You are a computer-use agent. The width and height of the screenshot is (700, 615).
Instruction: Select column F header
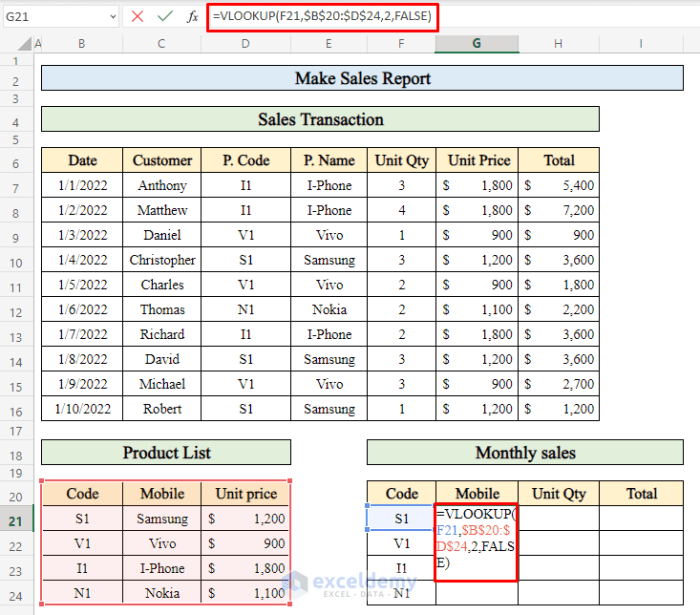401,44
